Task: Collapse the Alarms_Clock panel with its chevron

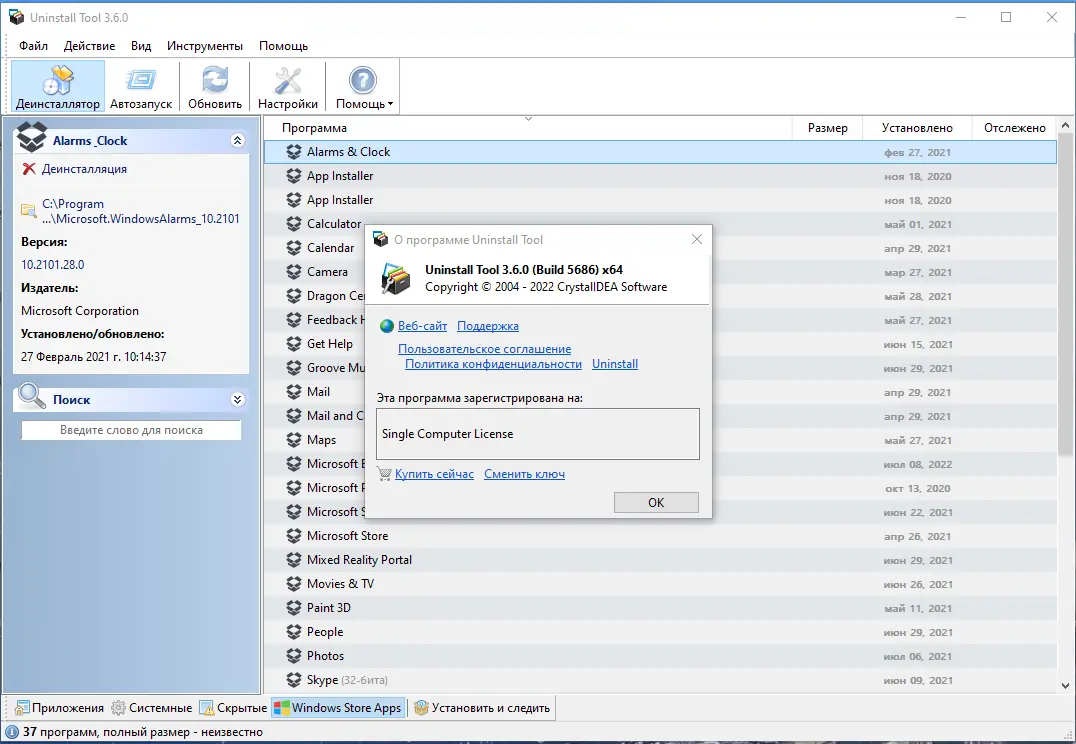Action: point(237,140)
